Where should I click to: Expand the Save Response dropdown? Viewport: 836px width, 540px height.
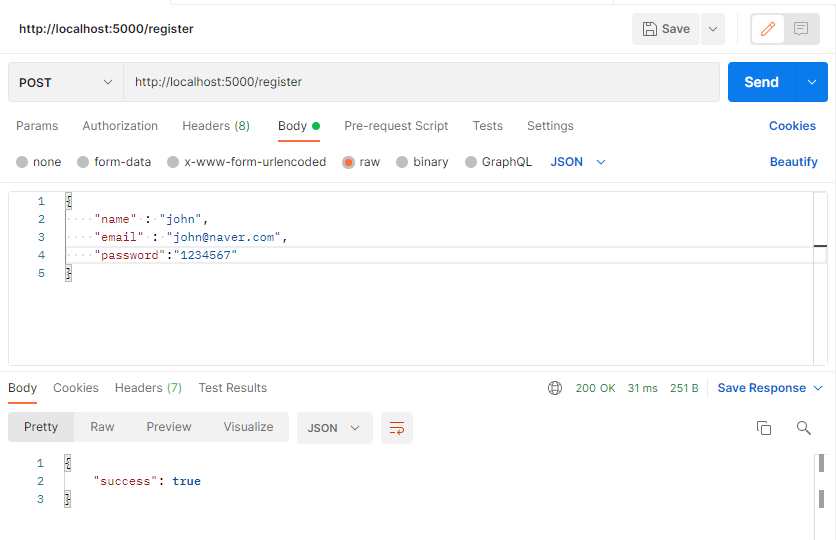818,388
